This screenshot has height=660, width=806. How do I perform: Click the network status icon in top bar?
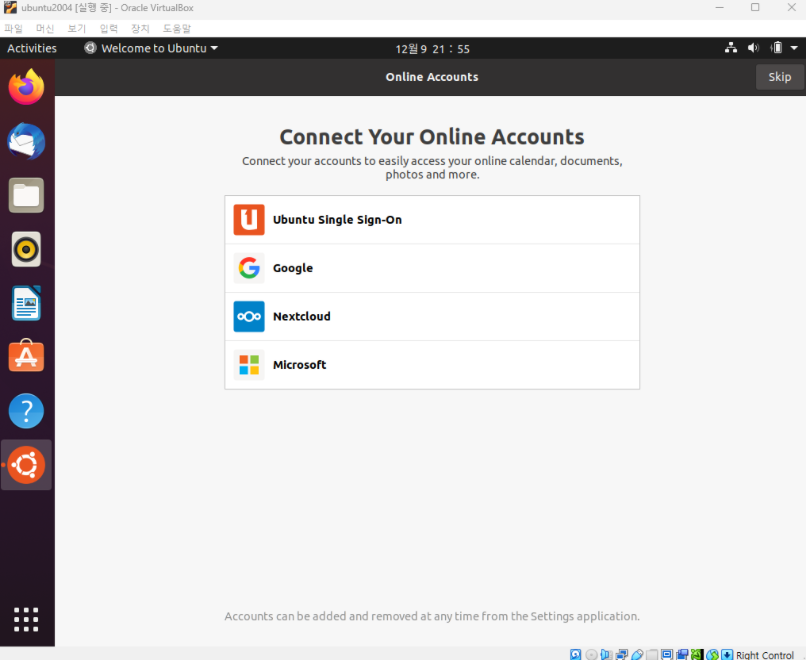tap(730, 48)
